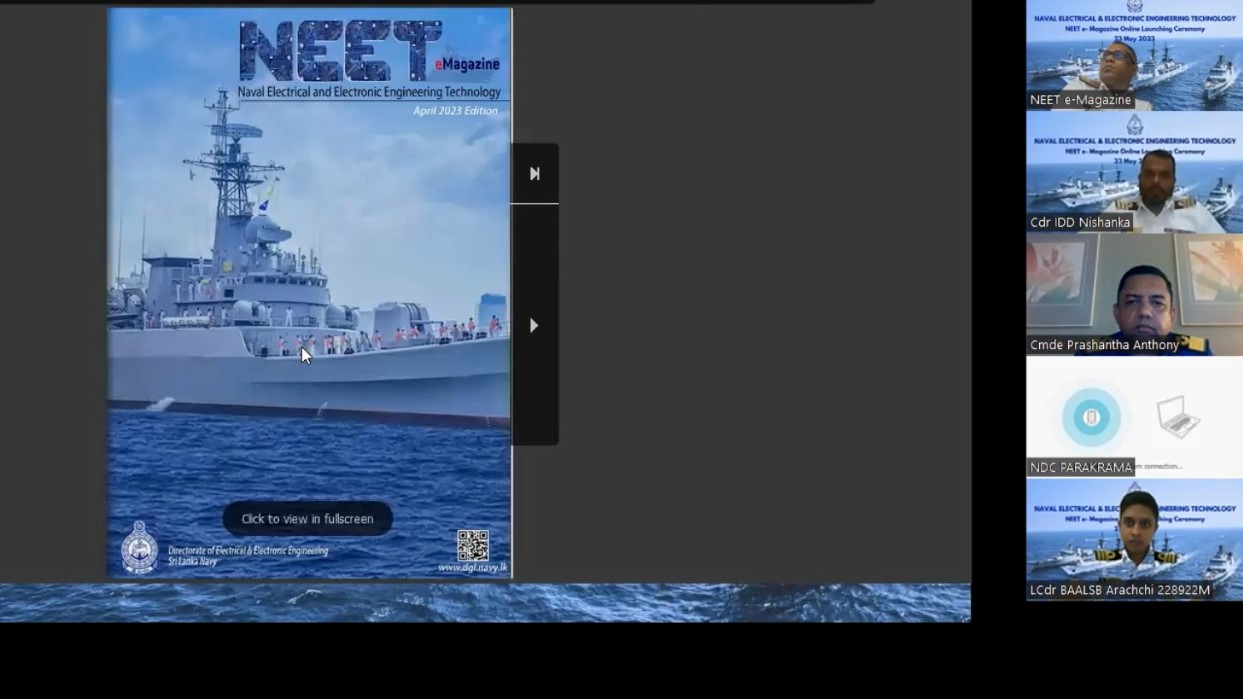
Task: Select LCdr BAALSB Arachchi's video tile
Action: coord(1134,539)
